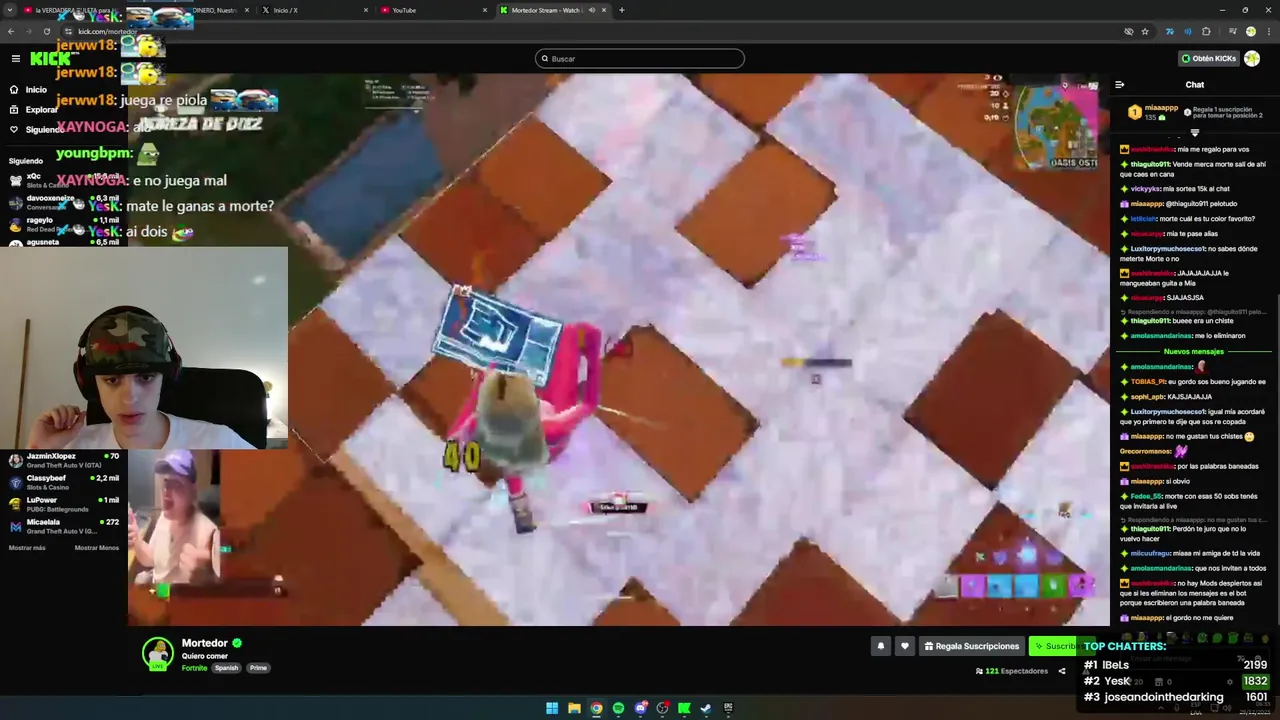The width and height of the screenshot is (1280, 720).
Task: Click the crossed-eye icon in address bar
Action: [x=1129, y=31]
